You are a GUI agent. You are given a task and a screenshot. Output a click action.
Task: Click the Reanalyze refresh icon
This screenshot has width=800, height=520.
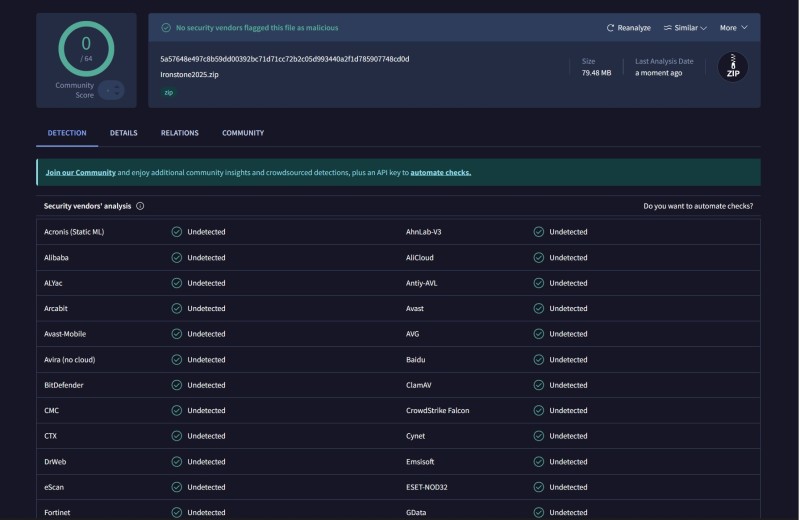[611, 28]
